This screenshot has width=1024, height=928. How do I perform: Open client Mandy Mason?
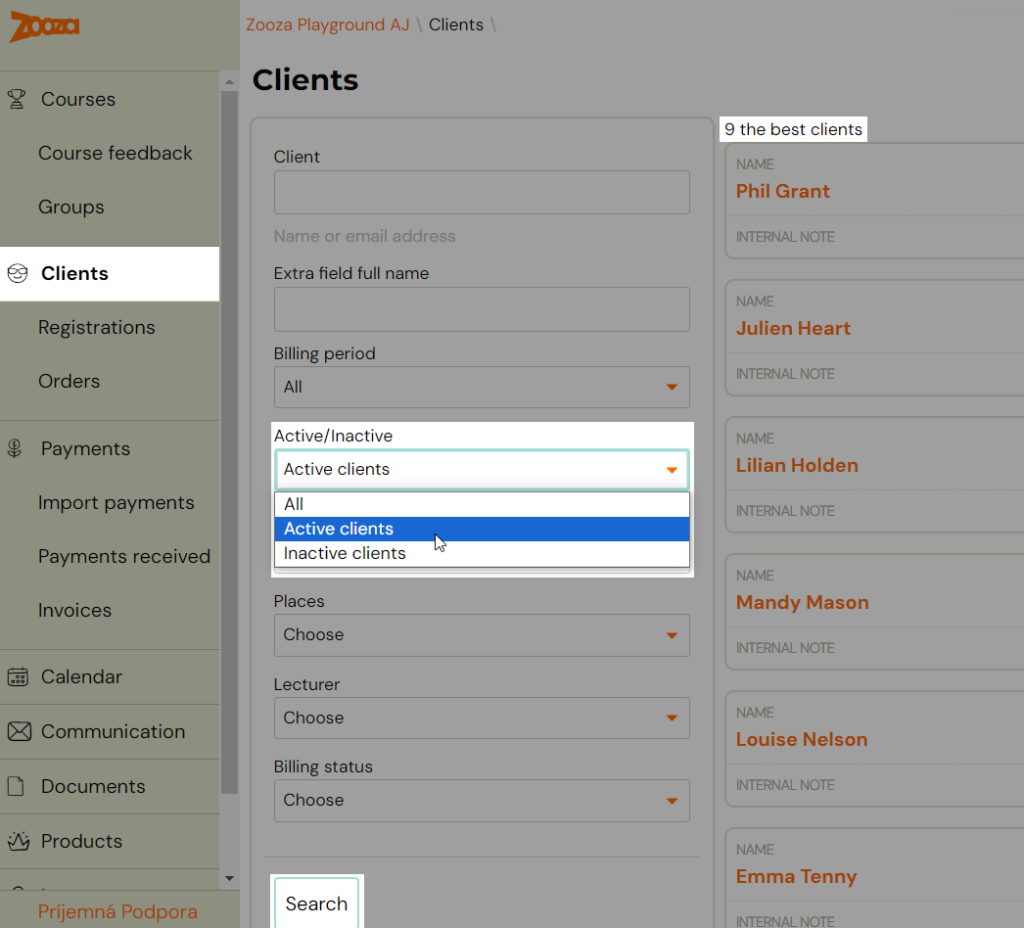[x=802, y=603]
